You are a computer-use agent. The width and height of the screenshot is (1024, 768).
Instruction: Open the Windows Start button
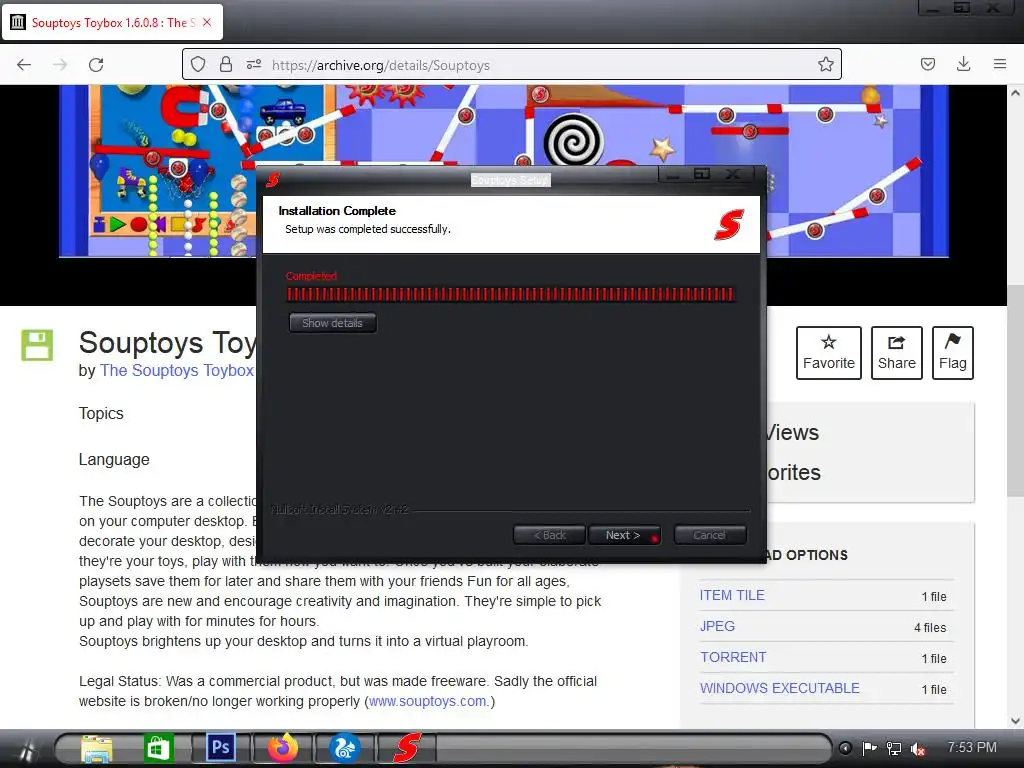[26, 748]
